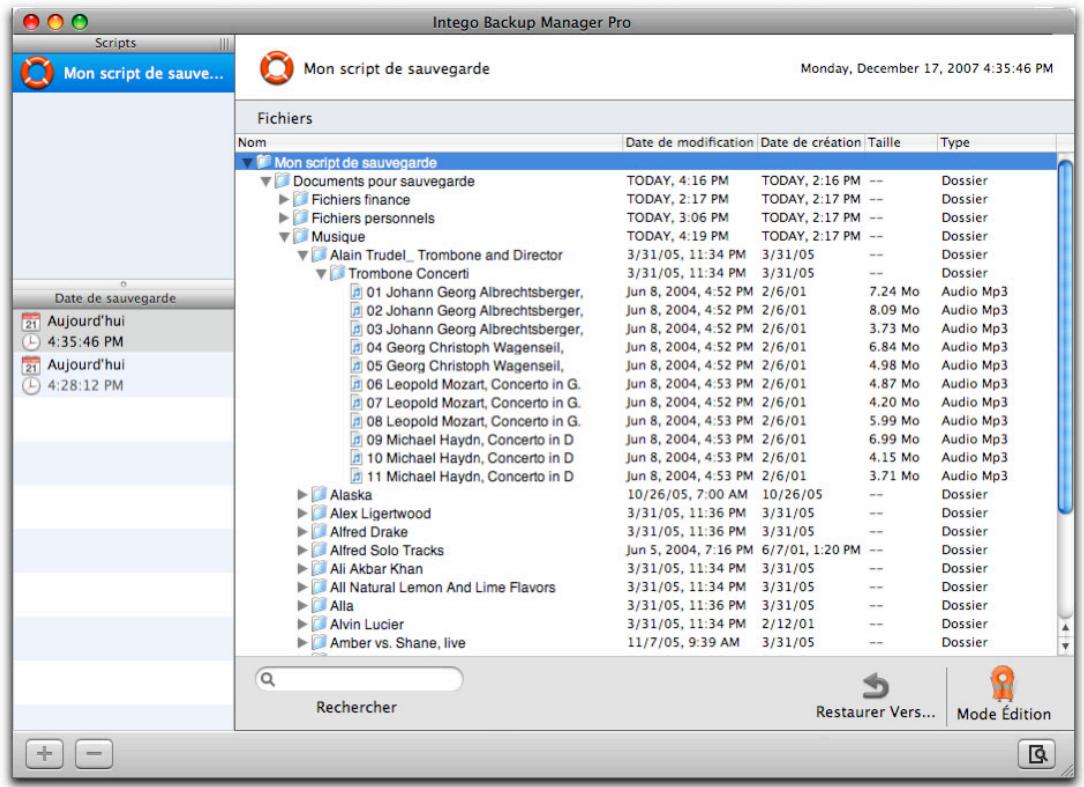Click folder icon of Alvin Lucier
Image resolution: width=1084 pixels, height=787 pixels.
319,624
